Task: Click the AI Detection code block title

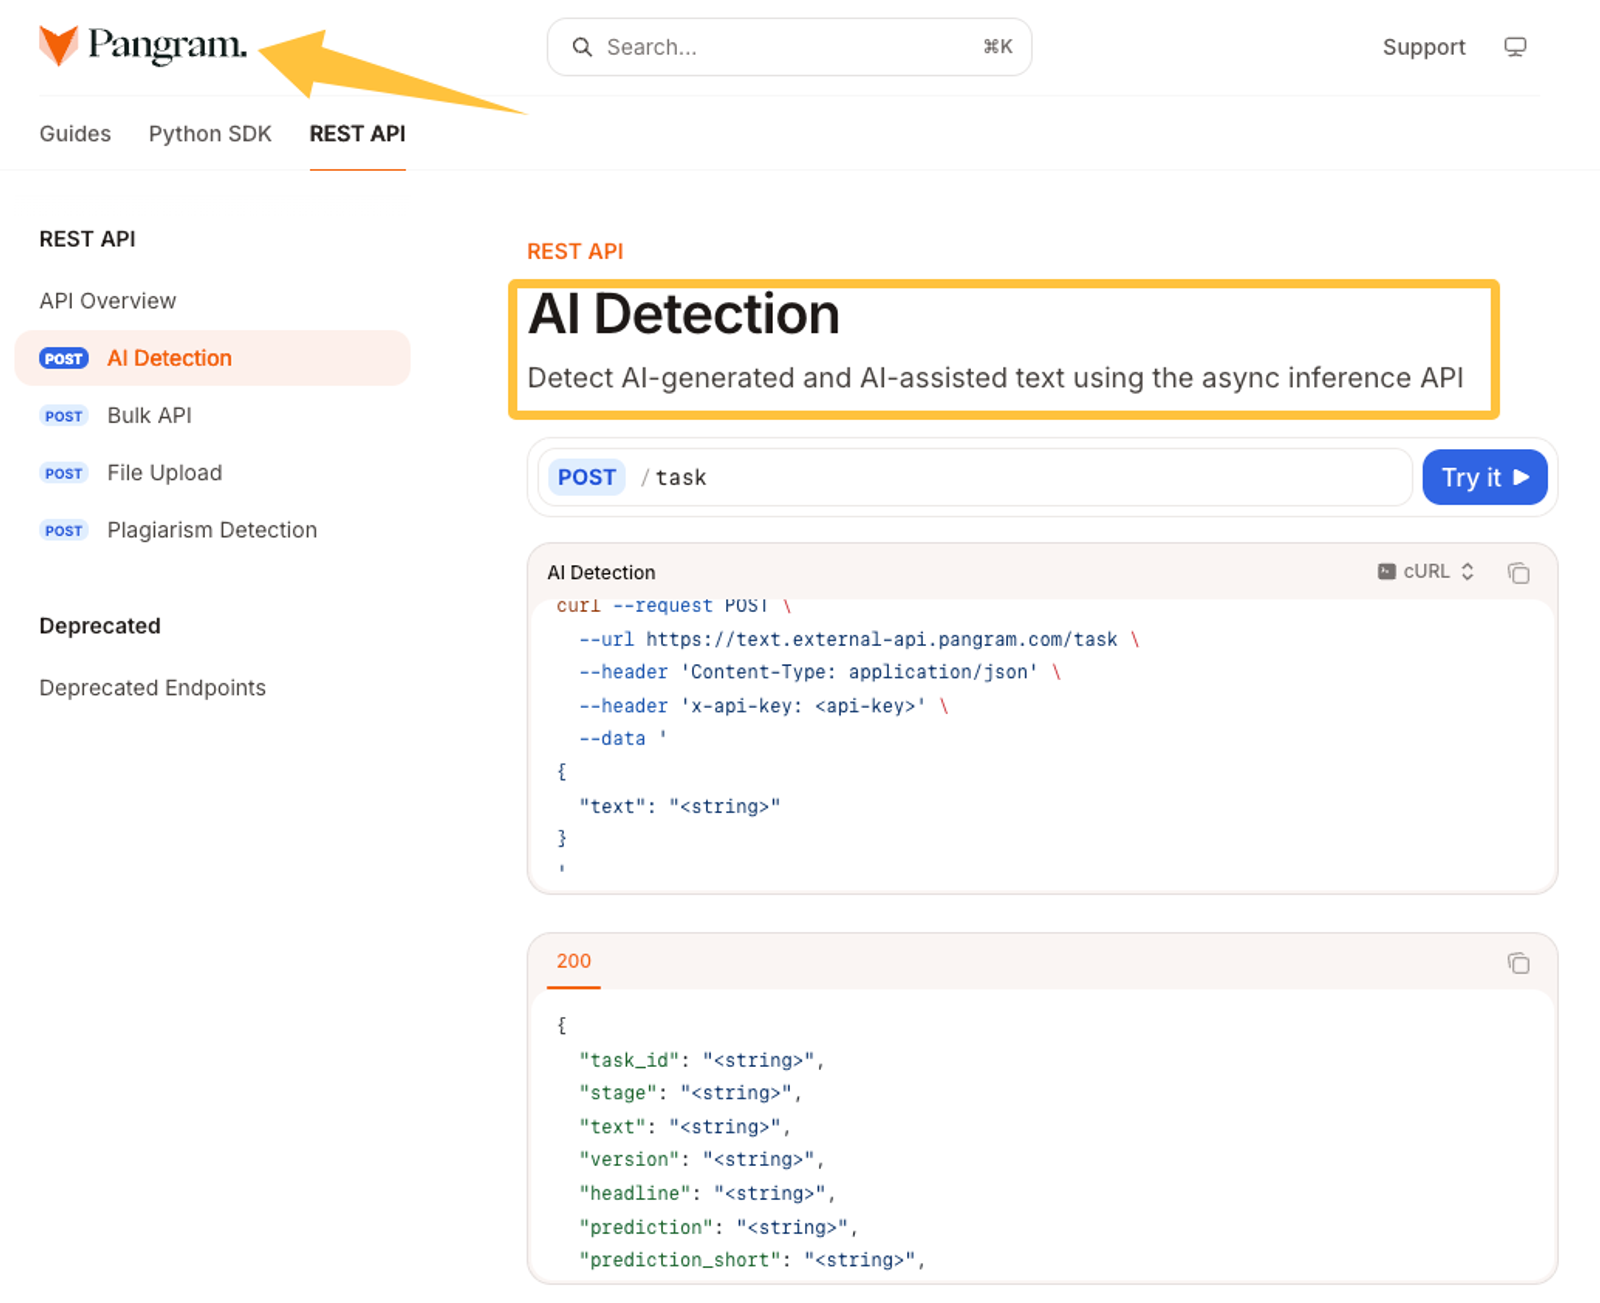Action: coord(601,572)
